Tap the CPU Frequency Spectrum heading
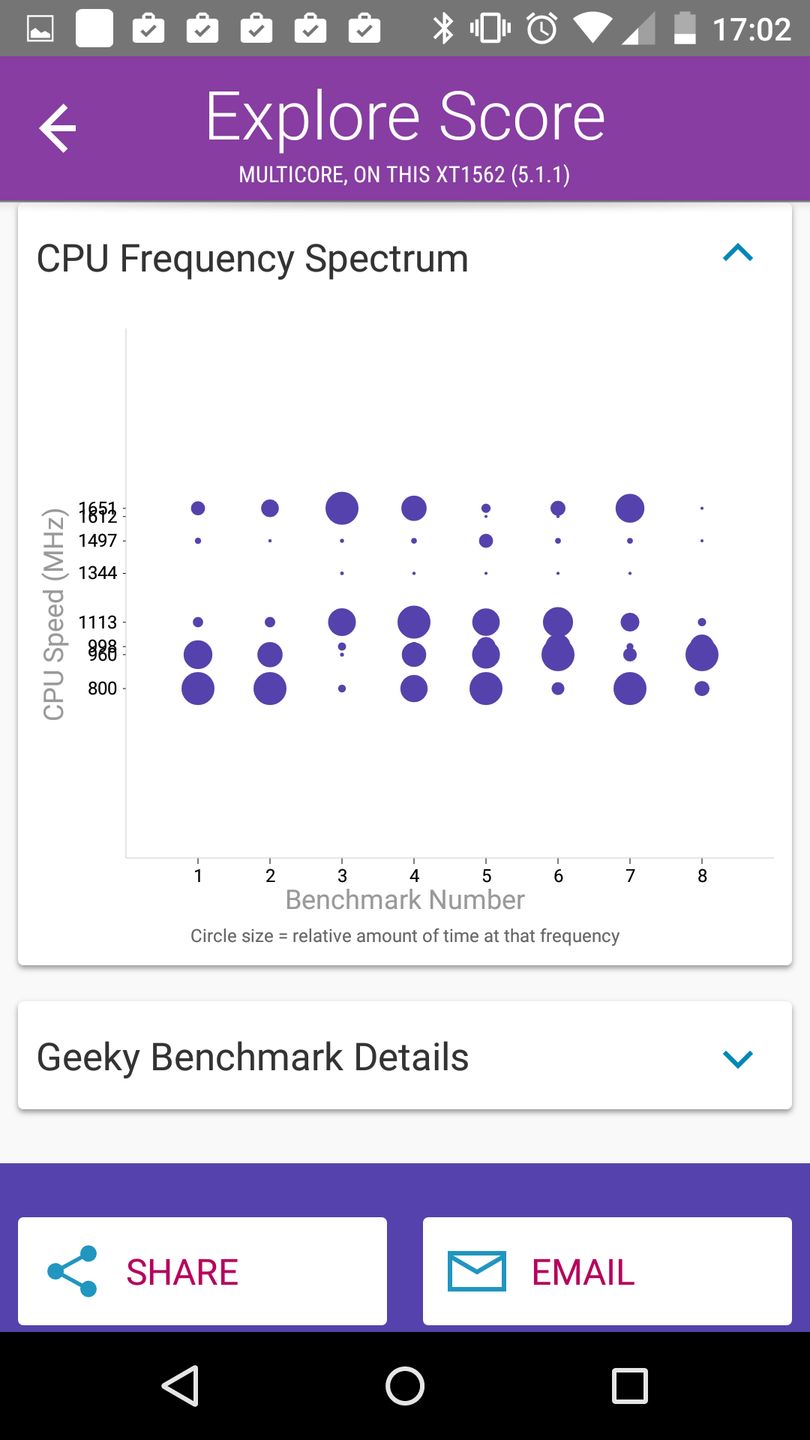 [x=253, y=258]
